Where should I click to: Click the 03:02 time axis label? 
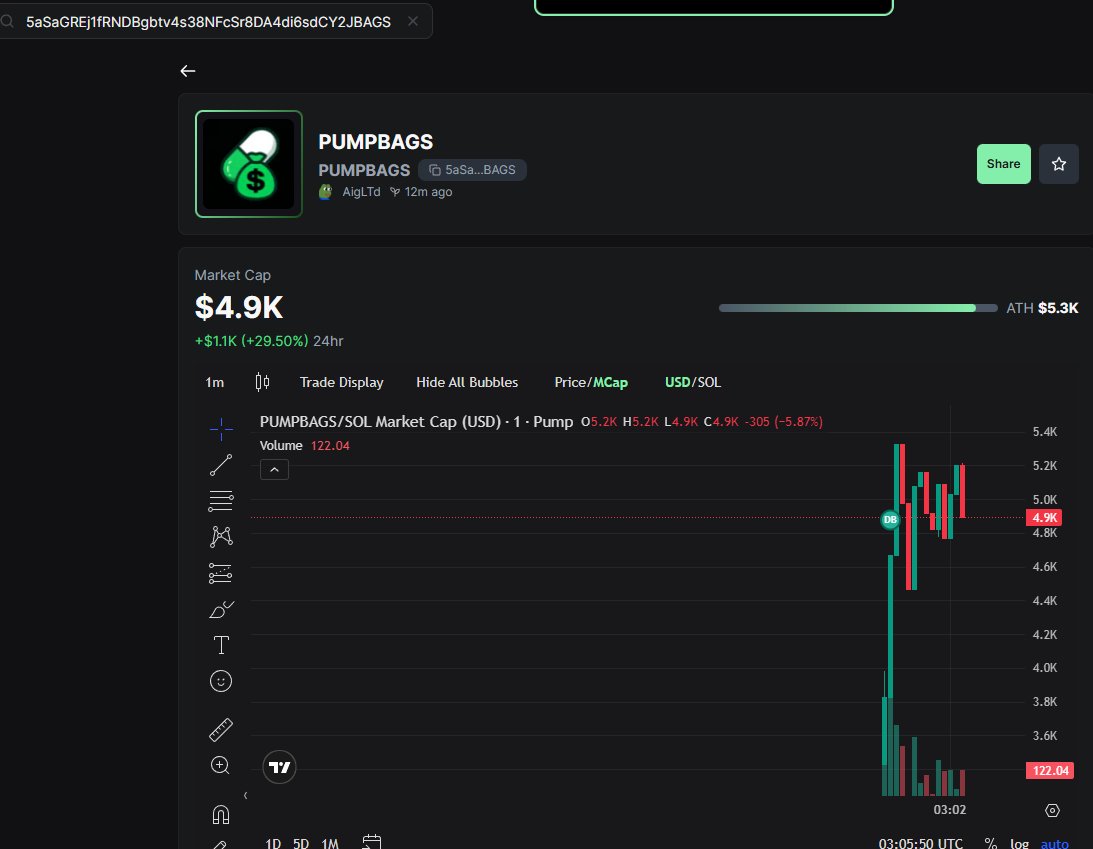(x=949, y=809)
